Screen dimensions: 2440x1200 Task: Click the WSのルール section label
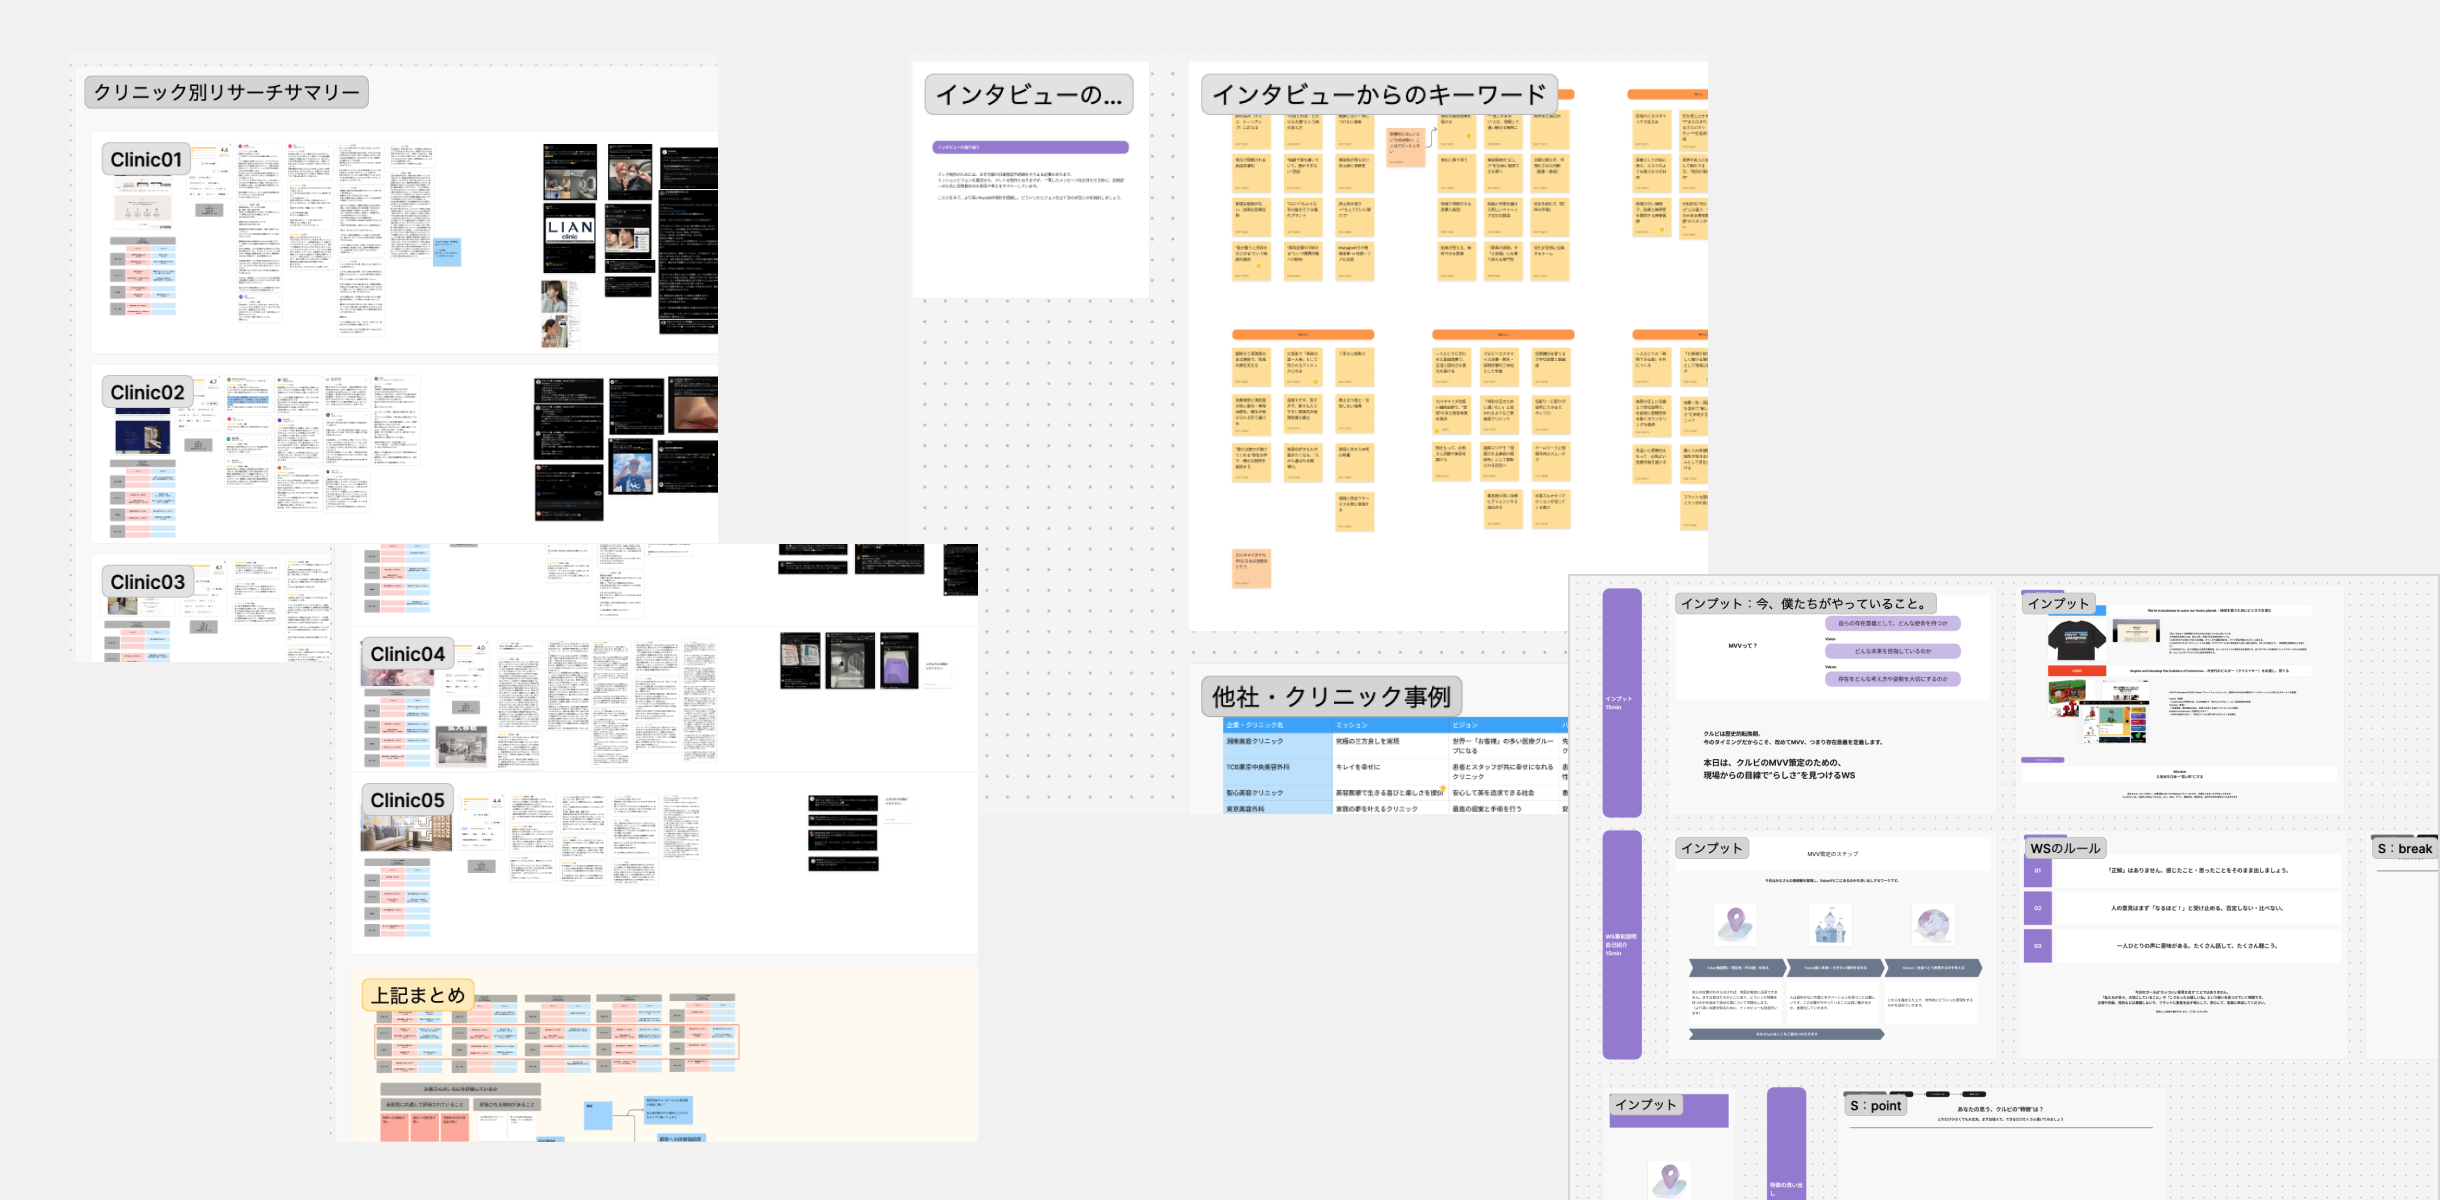click(2065, 848)
